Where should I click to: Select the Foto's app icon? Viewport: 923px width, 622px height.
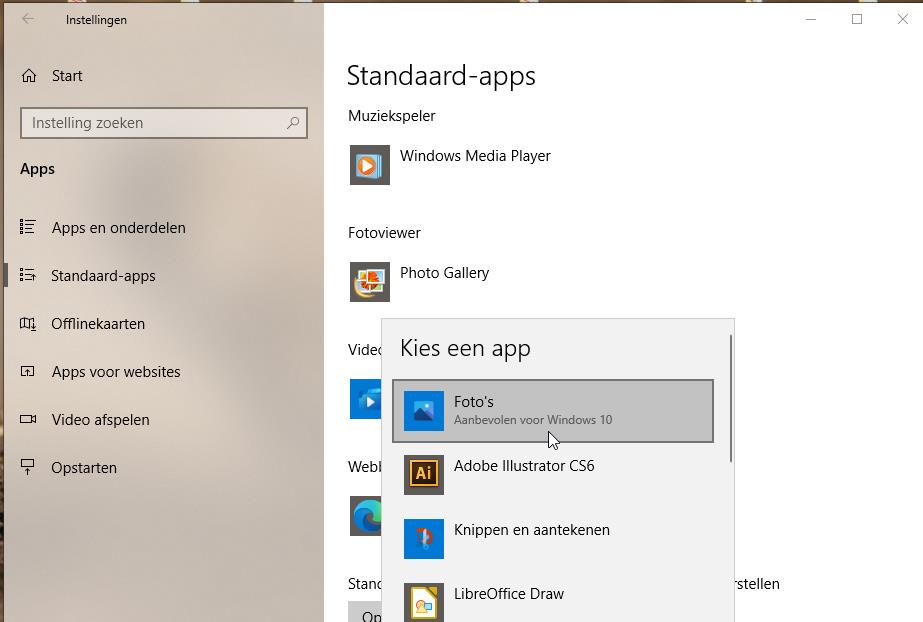[x=423, y=411]
